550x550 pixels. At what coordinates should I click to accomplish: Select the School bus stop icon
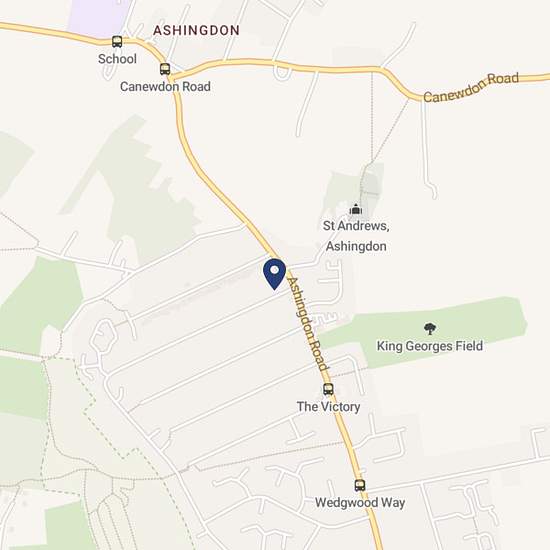click(117, 42)
